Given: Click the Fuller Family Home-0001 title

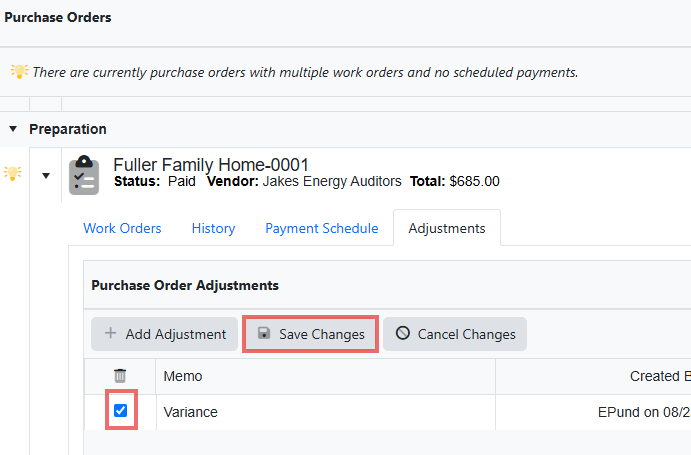Looking at the screenshot, I should point(211,165).
